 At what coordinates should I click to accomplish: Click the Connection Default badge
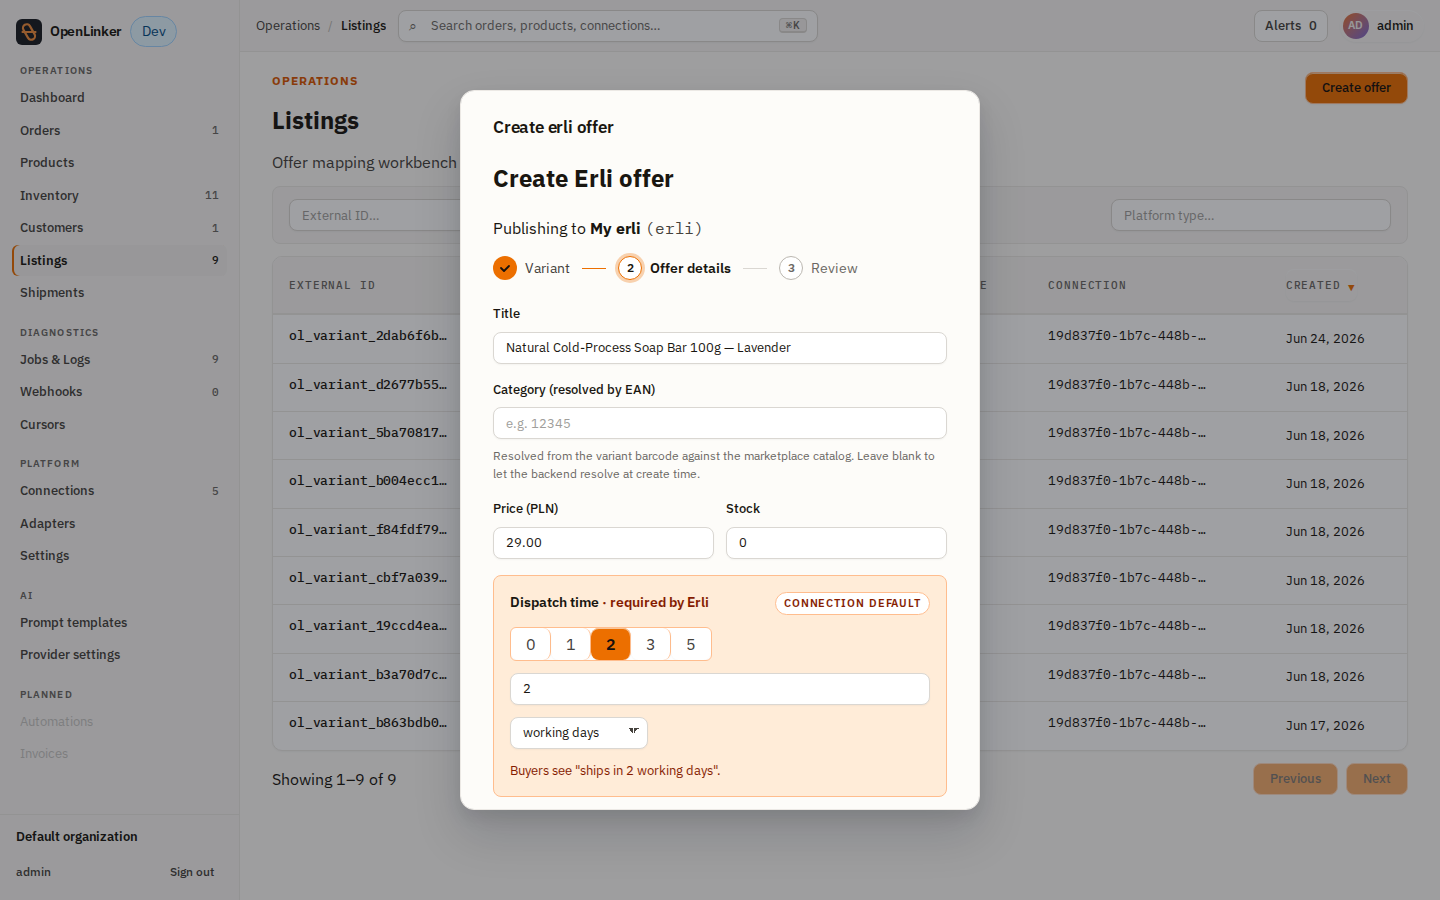click(x=852, y=603)
